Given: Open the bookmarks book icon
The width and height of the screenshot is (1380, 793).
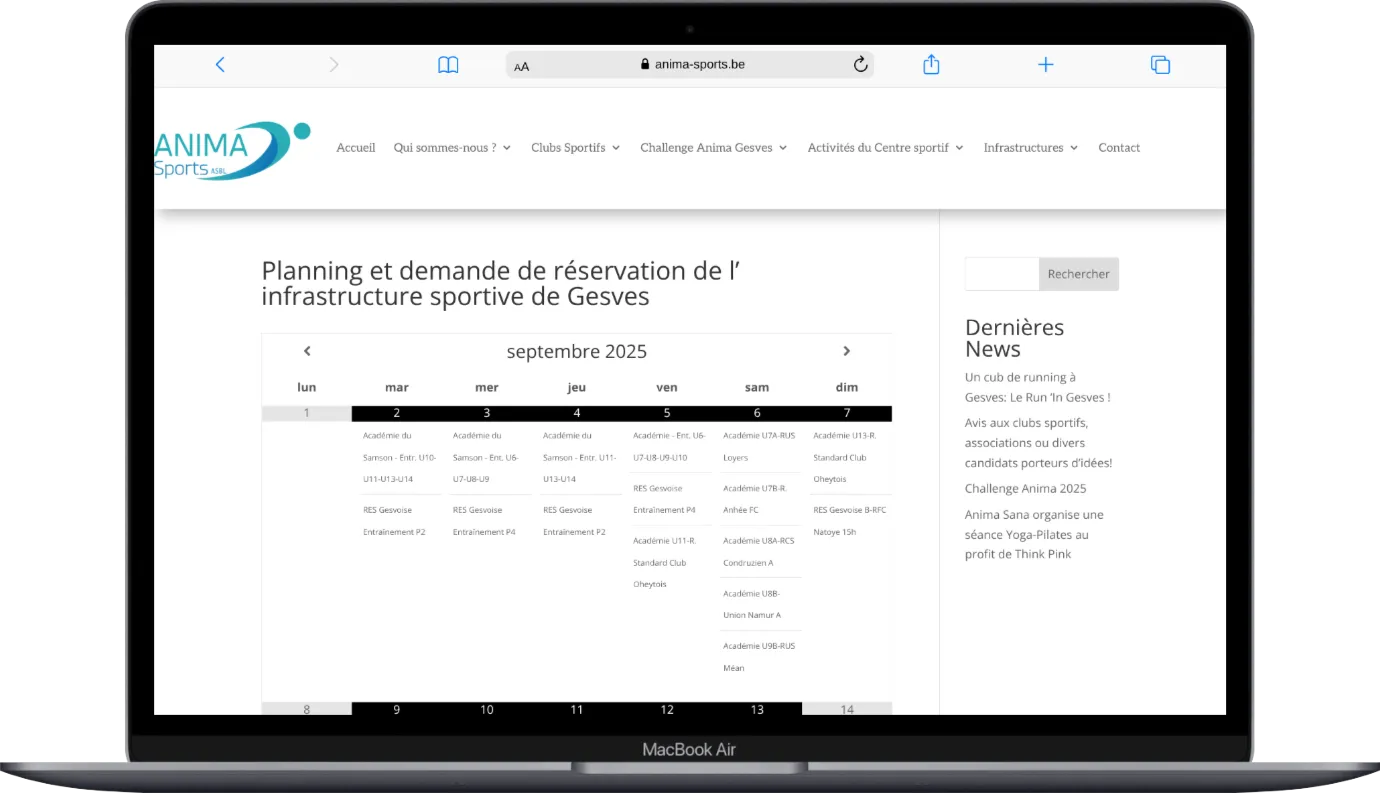Looking at the screenshot, I should pos(448,65).
